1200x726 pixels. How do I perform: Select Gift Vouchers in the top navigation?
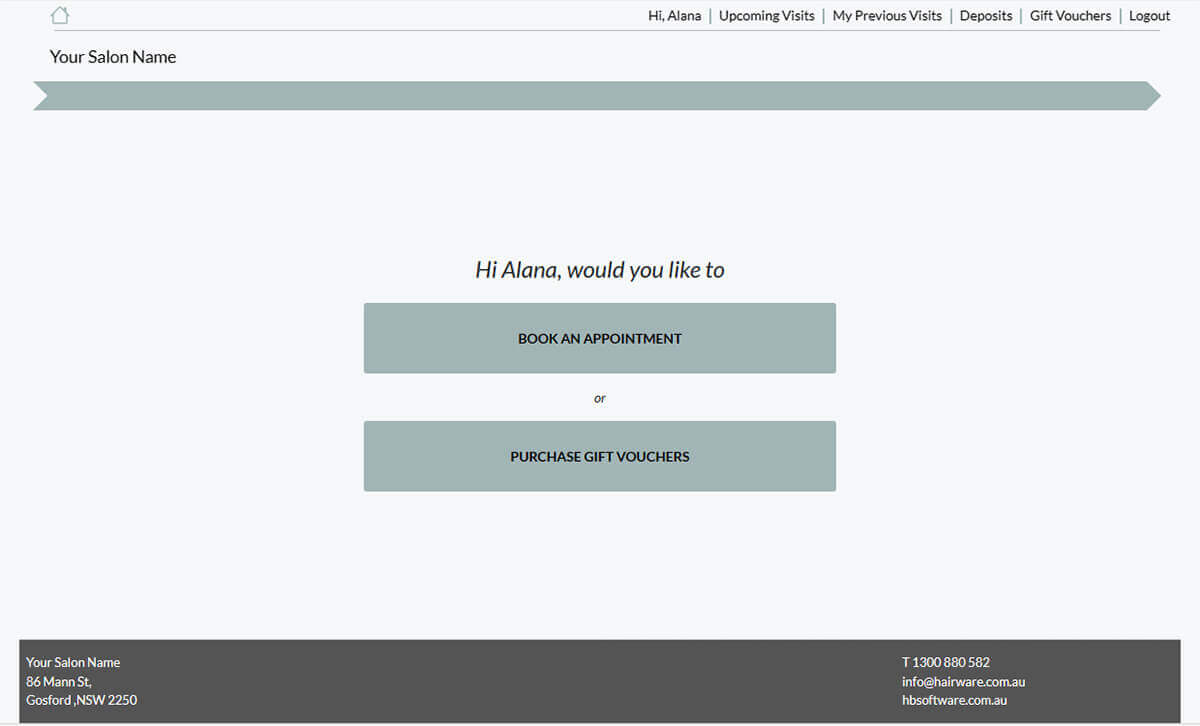point(1070,16)
